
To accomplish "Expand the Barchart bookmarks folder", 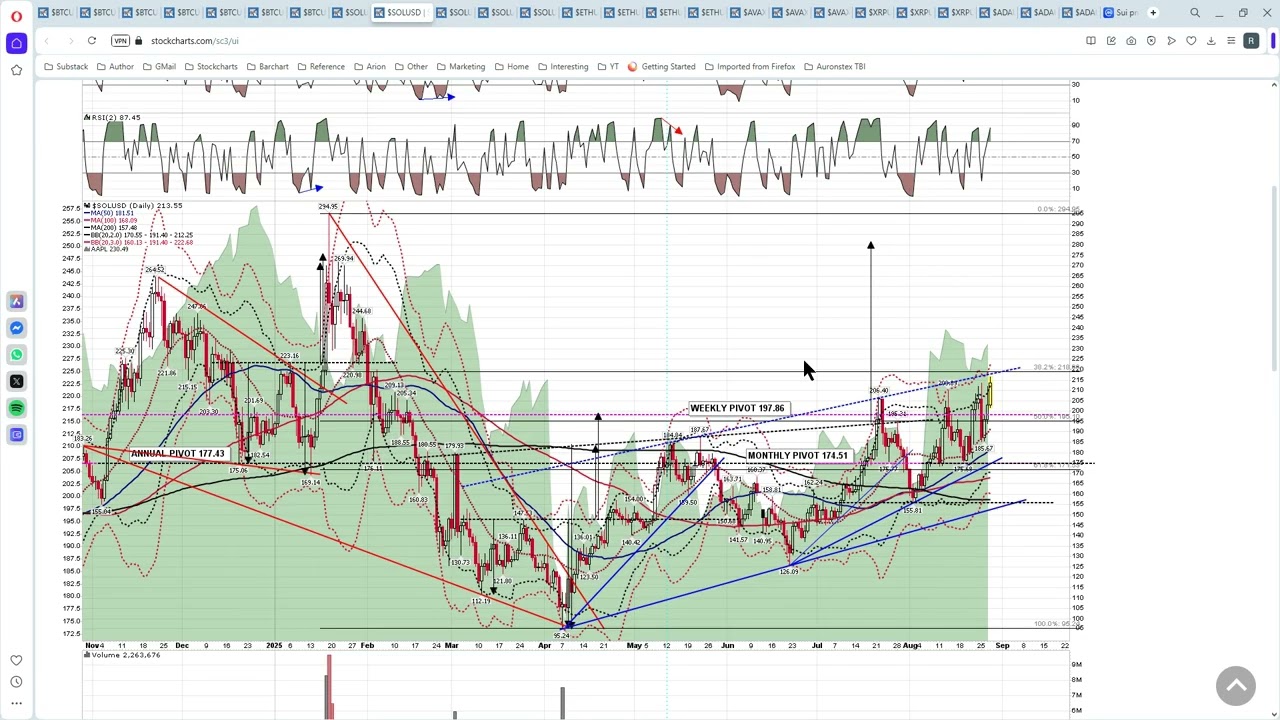I will (x=267, y=67).
